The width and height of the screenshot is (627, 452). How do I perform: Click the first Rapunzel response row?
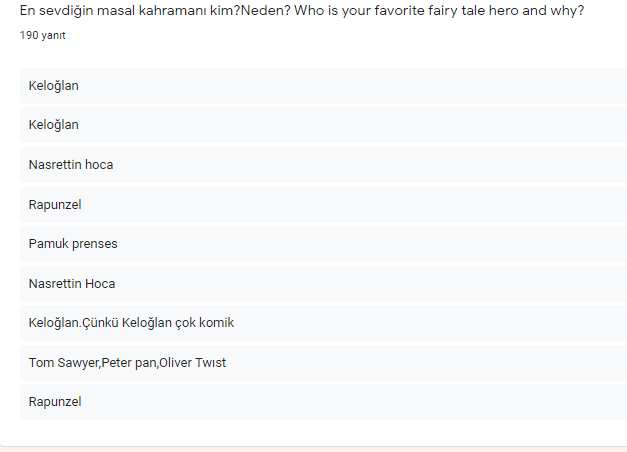tap(322, 204)
